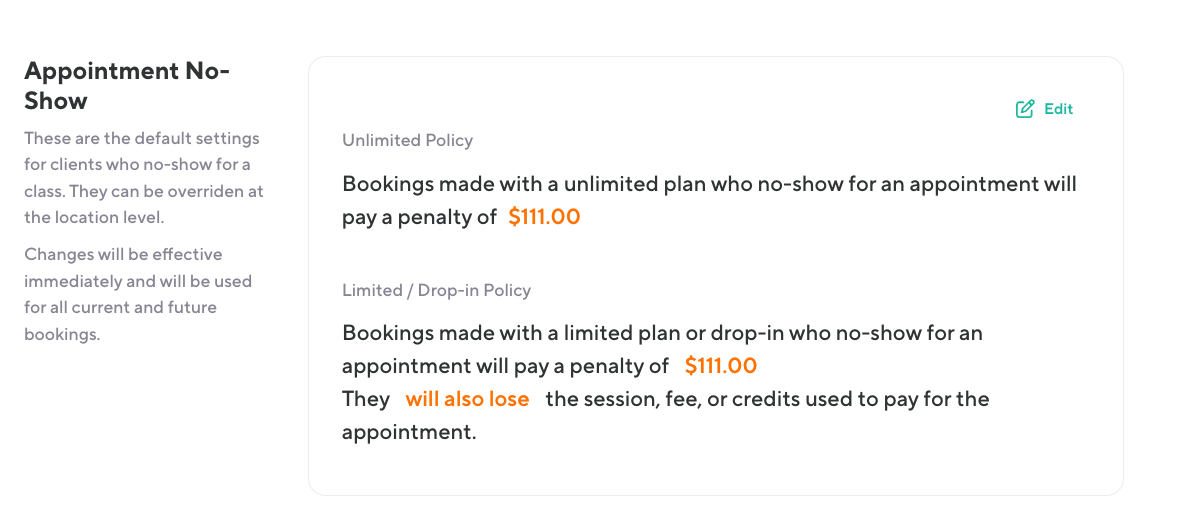1182x531 pixels.
Task: Click the "immediately and will be used" line
Action: click(x=138, y=281)
